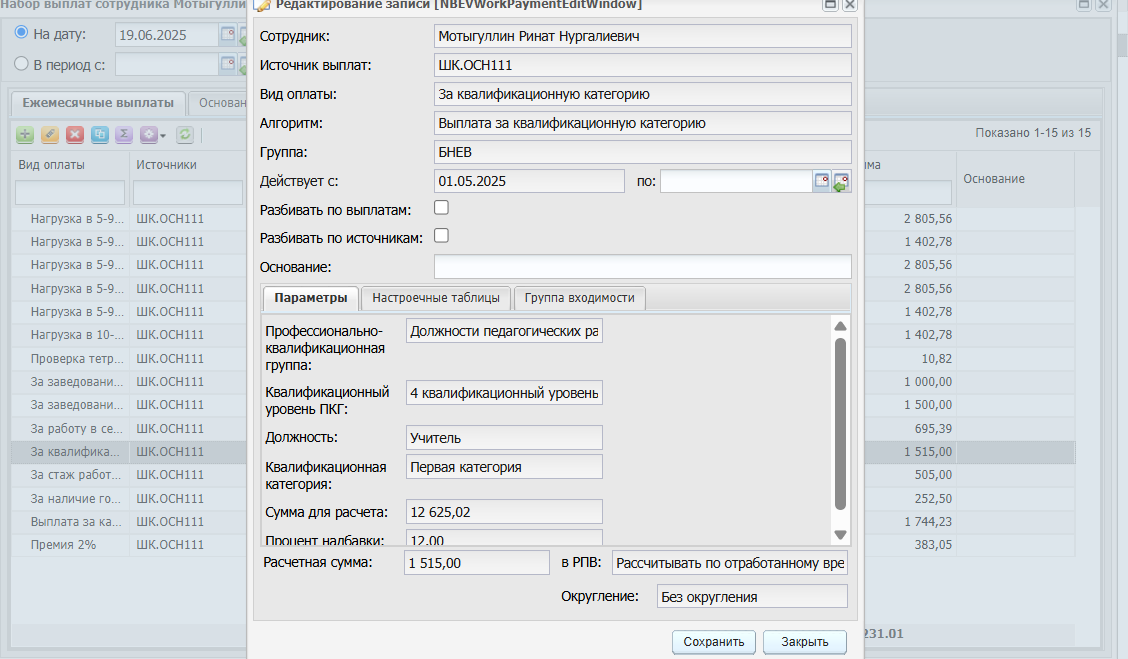Open the 'Настроечные таблицы' tab

[436, 298]
